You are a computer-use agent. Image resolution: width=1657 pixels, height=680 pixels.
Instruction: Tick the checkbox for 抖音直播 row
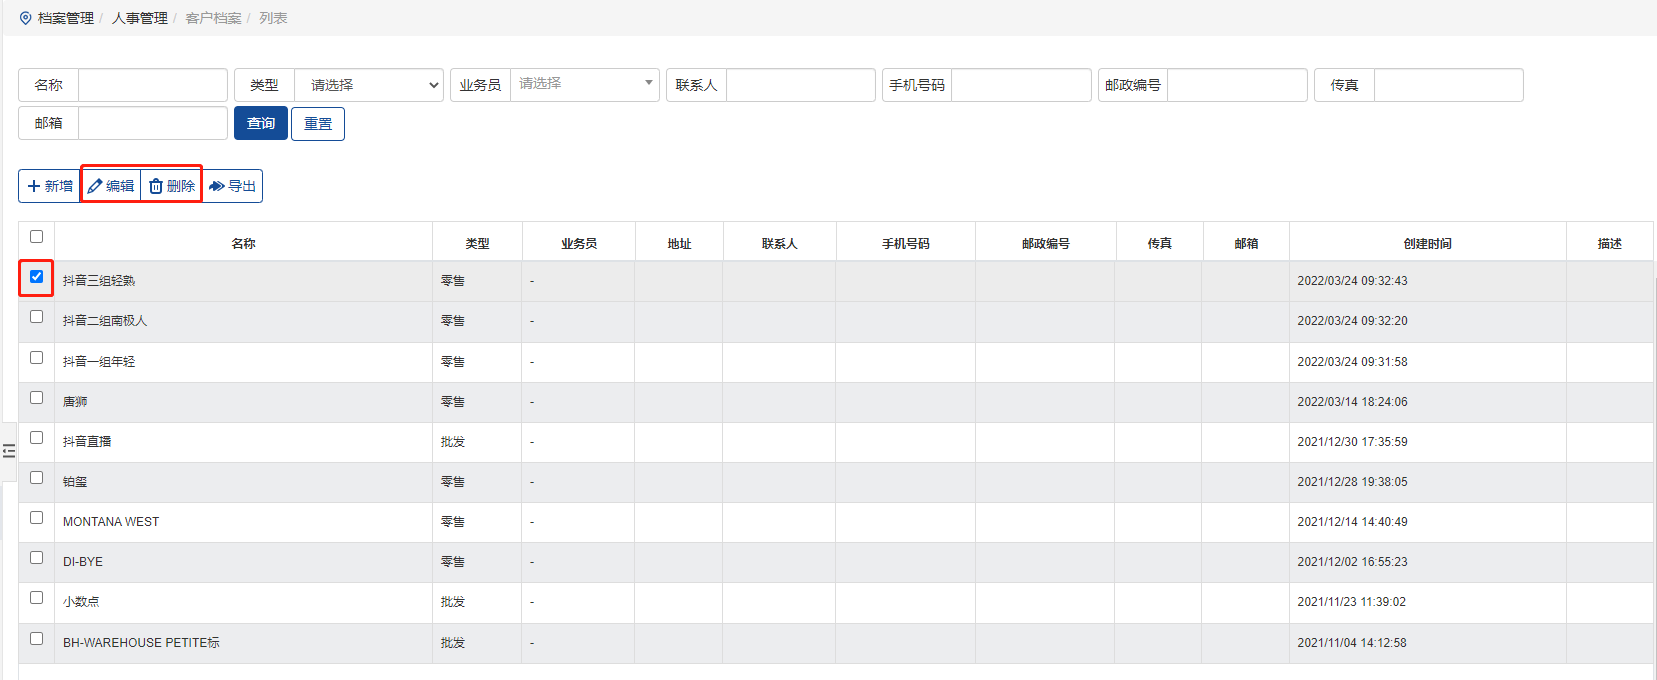tap(37, 438)
